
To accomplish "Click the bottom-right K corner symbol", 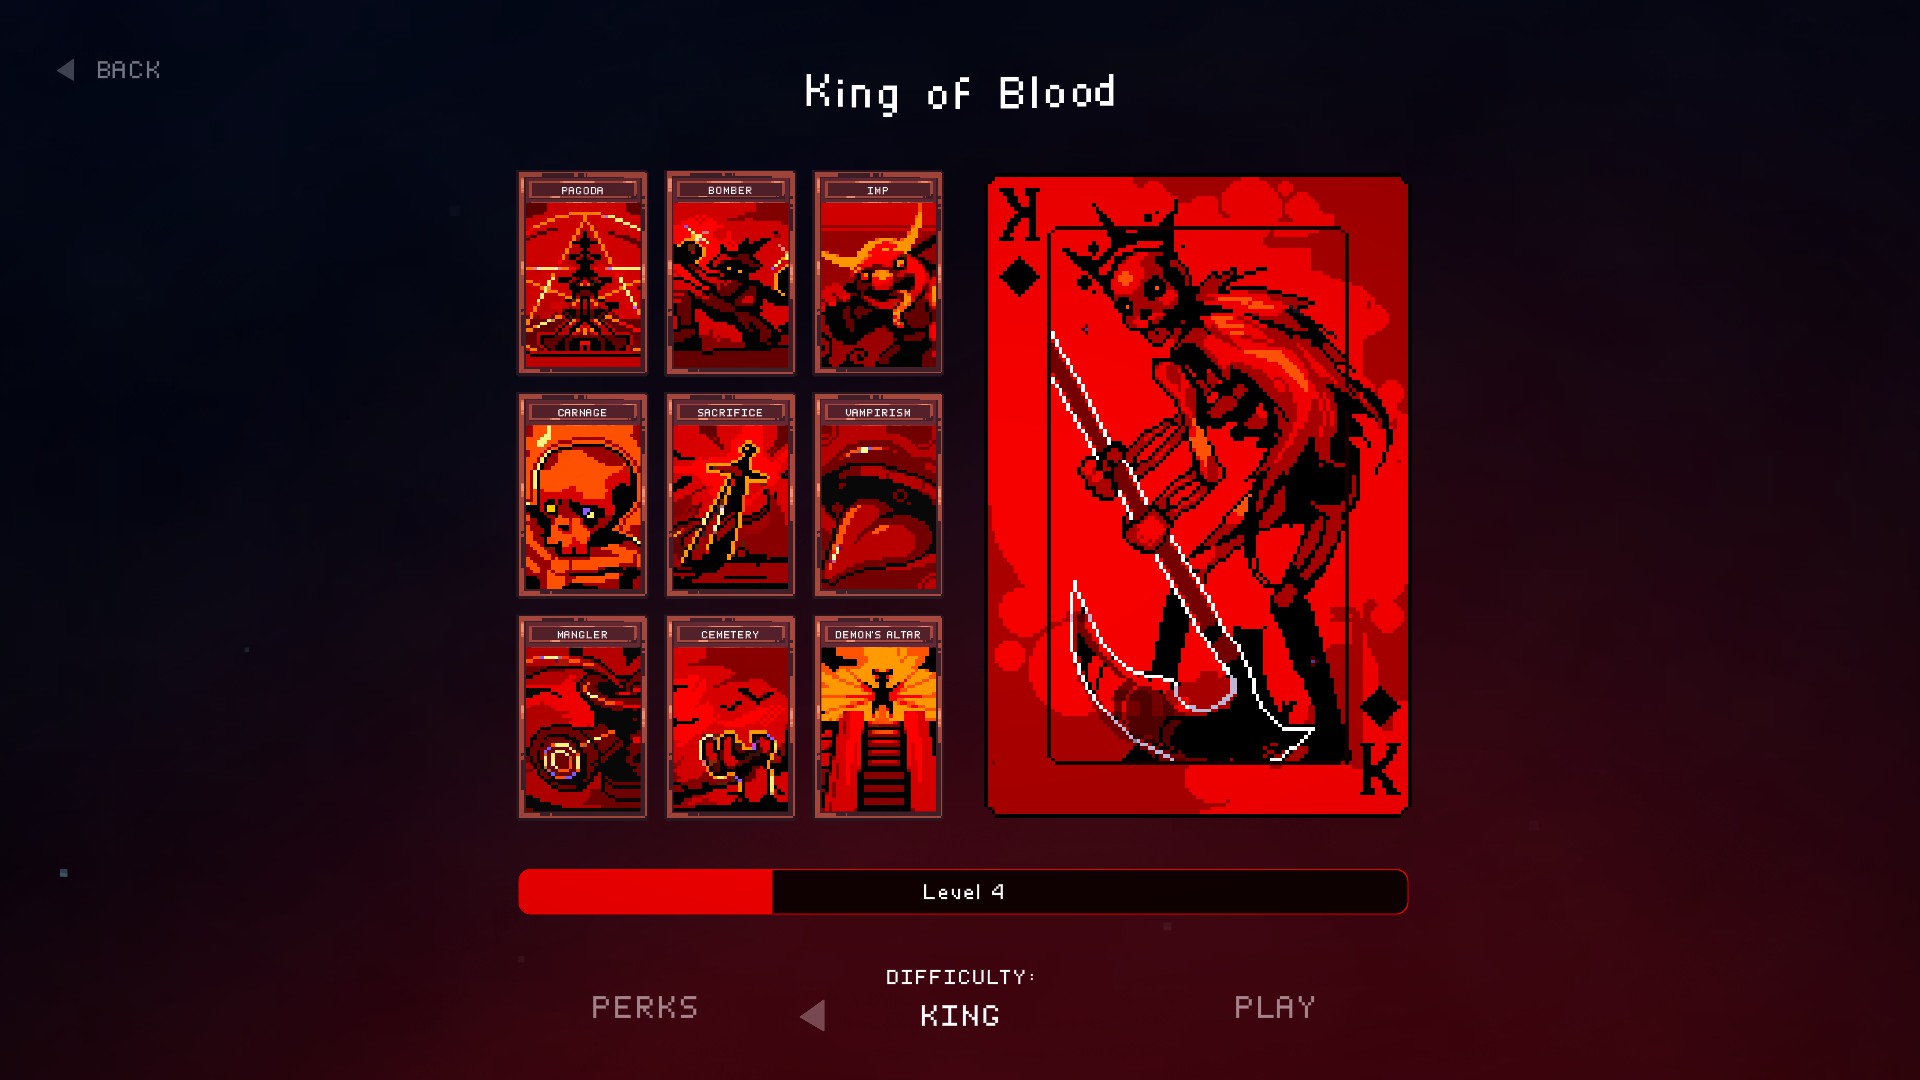I will [x=1380, y=743].
